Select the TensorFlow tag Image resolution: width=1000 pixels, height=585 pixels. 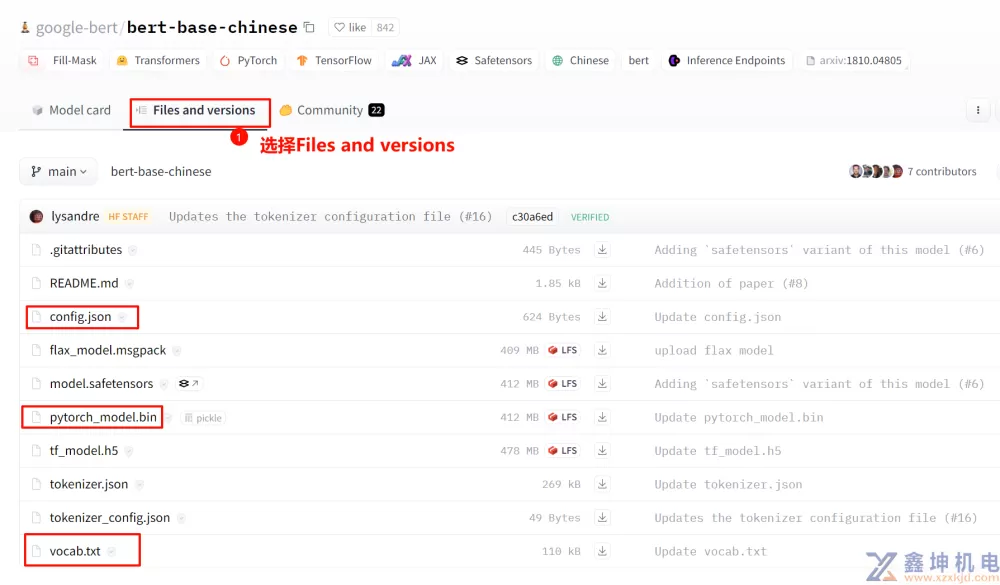[x=334, y=61]
